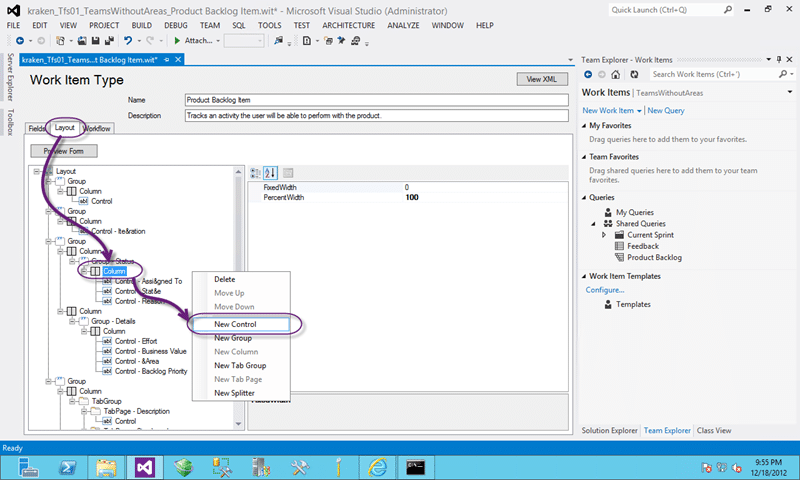Choose New Control from the context menu

241,324
